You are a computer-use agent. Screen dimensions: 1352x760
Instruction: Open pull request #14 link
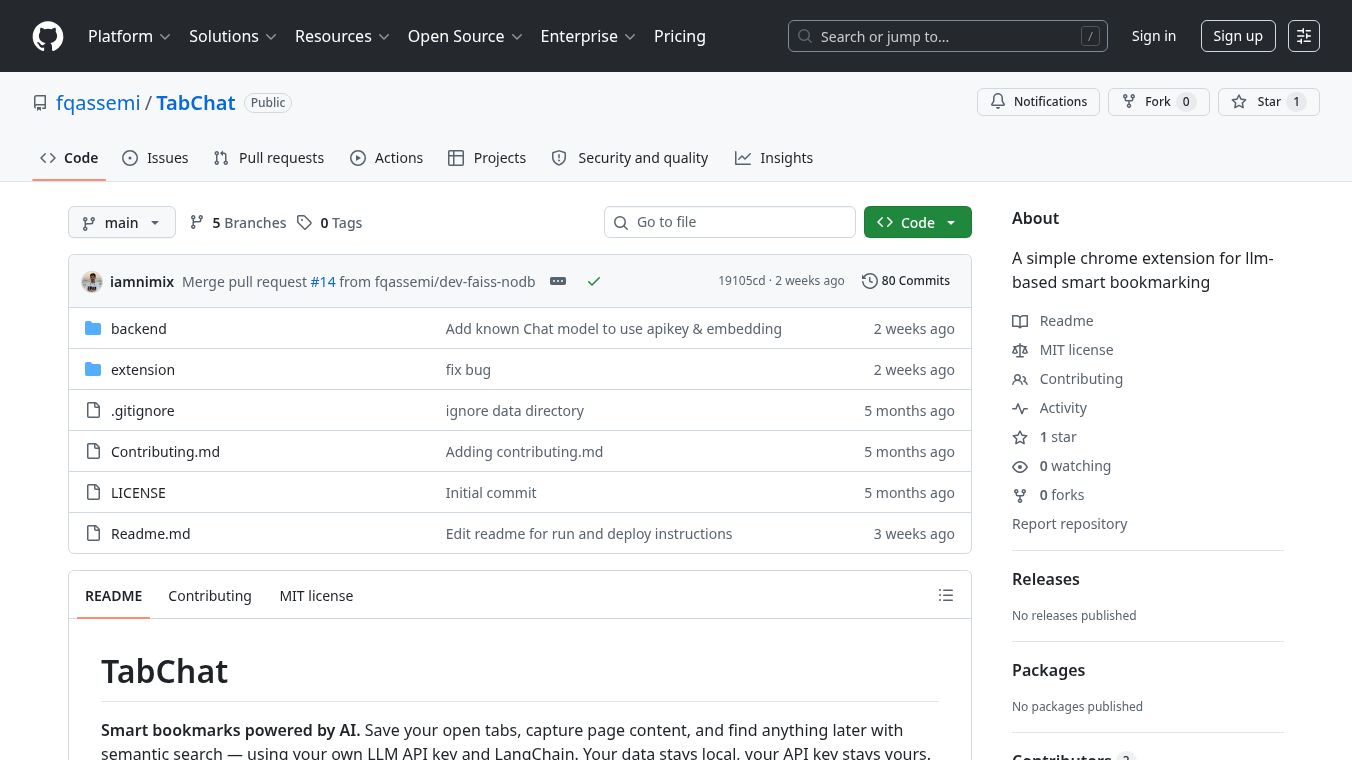click(322, 282)
